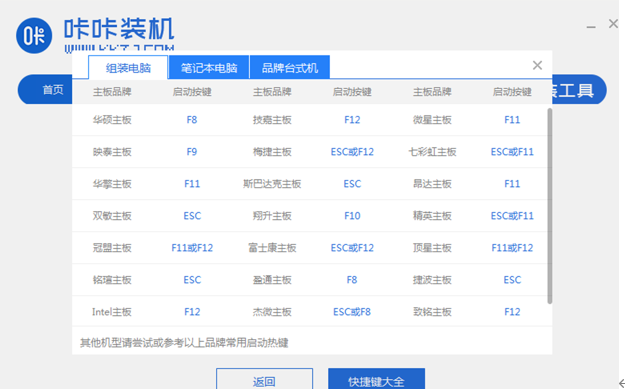
Task: Click F10 key for 翔升主板
Action: coord(352,216)
